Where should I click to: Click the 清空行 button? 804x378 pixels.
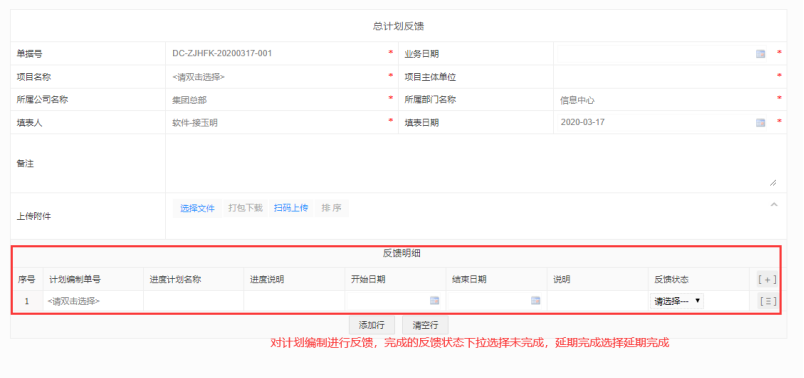coord(425,325)
